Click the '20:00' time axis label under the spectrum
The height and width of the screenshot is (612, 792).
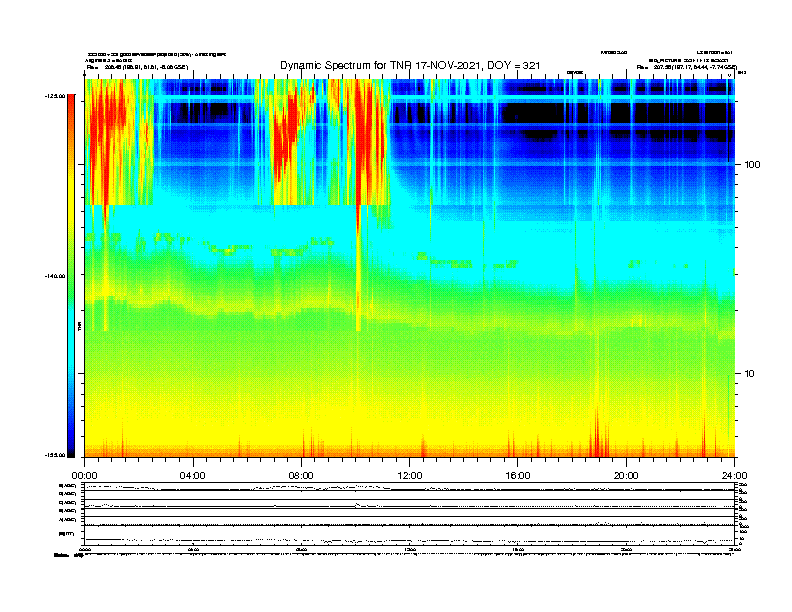point(626,476)
